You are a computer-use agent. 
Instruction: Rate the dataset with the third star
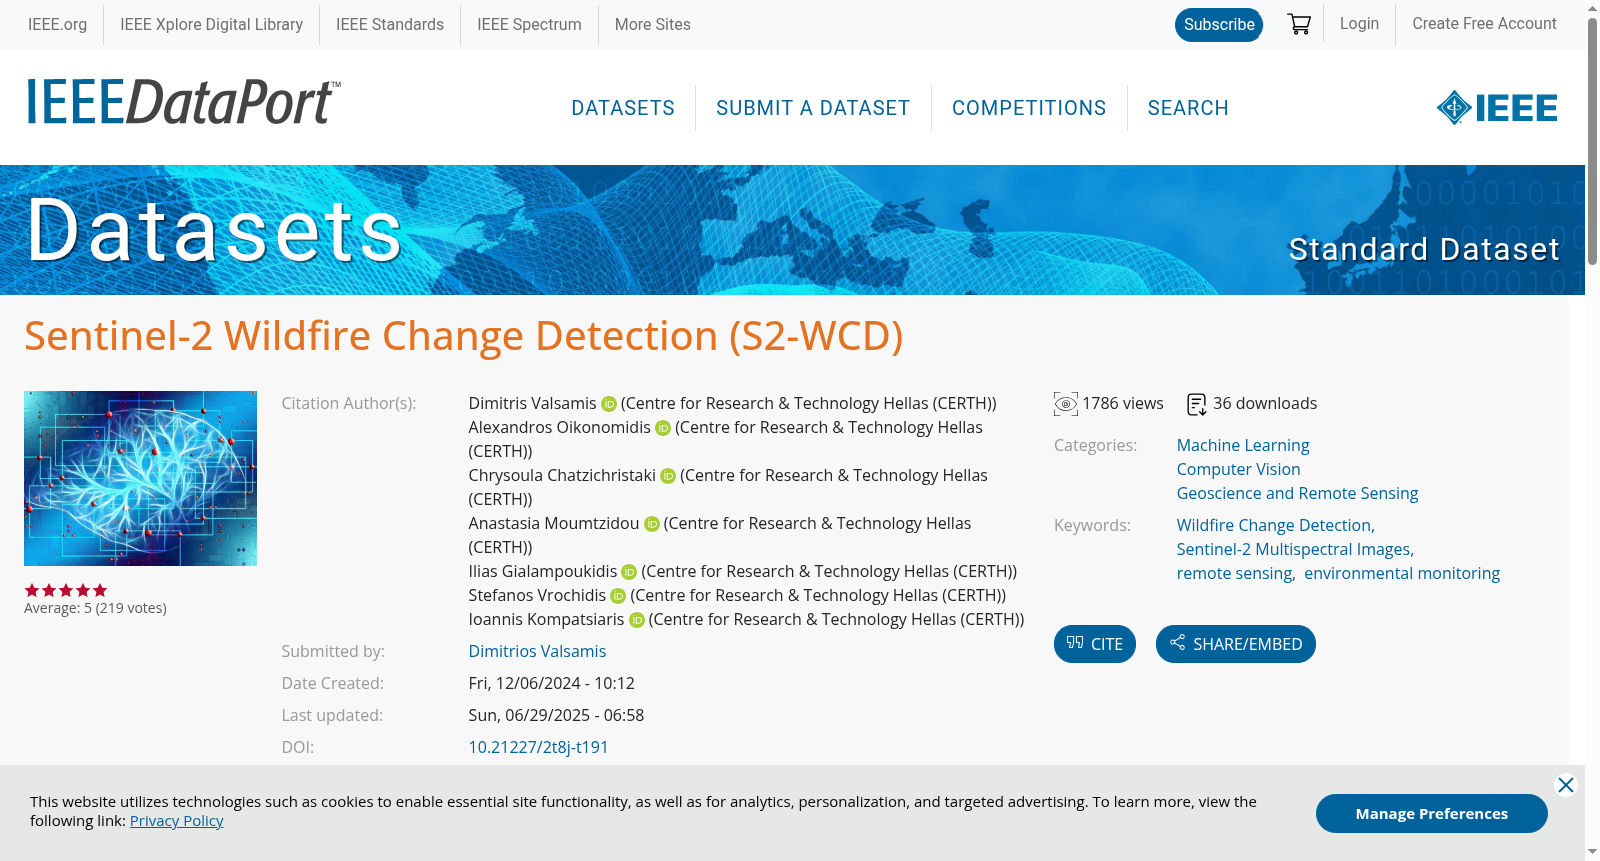[66, 590]
